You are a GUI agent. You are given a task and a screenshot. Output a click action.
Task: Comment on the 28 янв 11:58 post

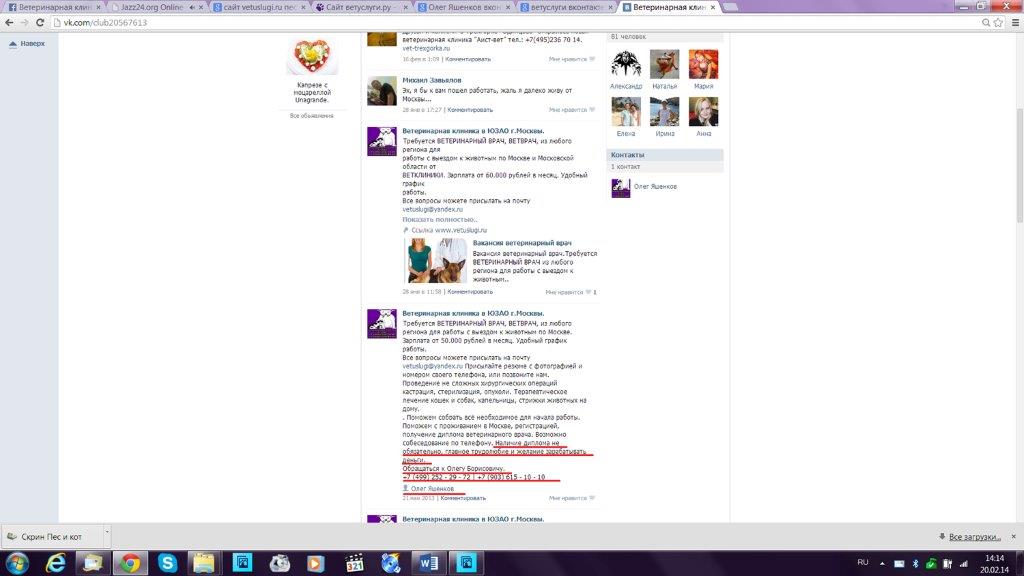click(x=470, y=292)
